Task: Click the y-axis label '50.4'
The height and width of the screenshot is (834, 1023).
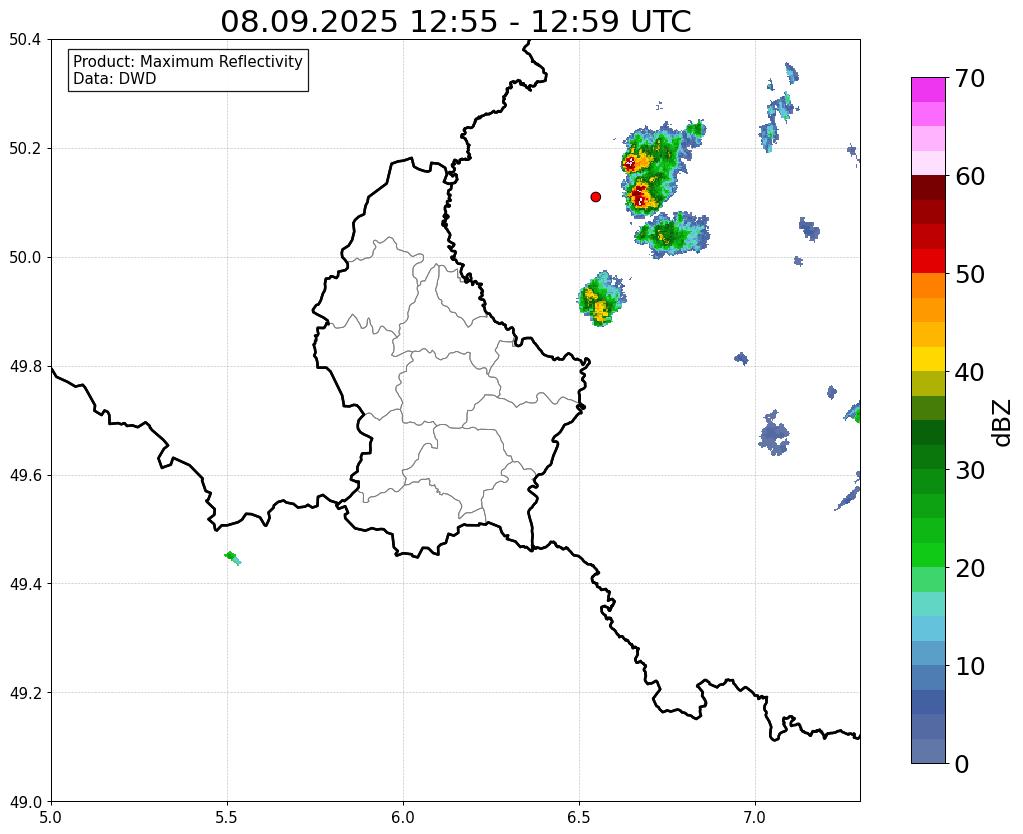Action: (25, 40)
